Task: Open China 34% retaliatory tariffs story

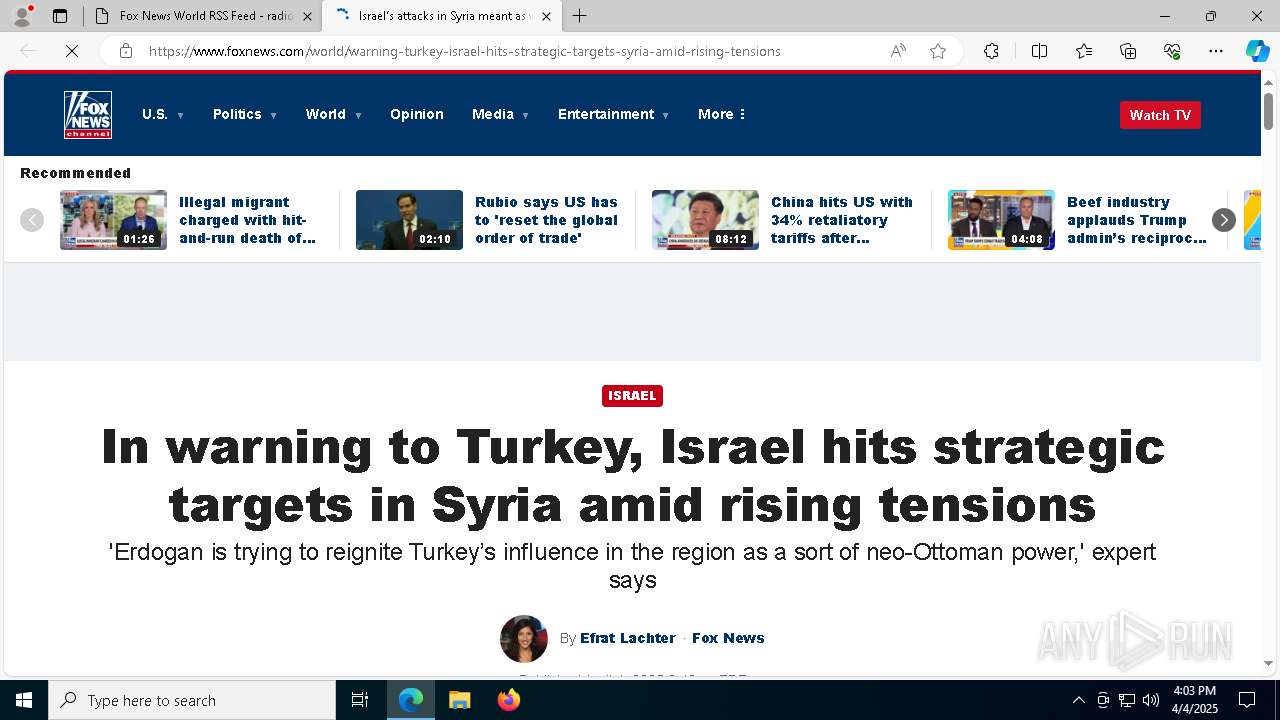Action: point(842,220)
